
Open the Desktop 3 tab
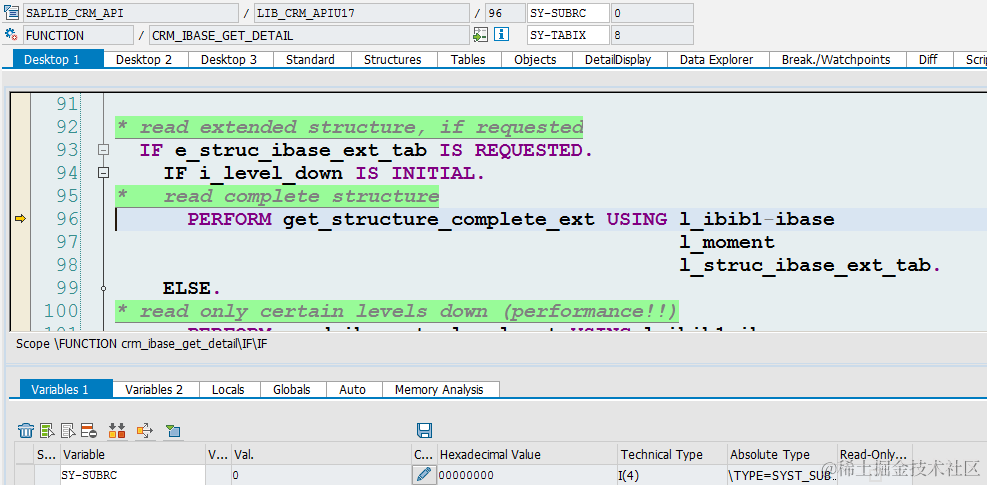coord(229,60)
